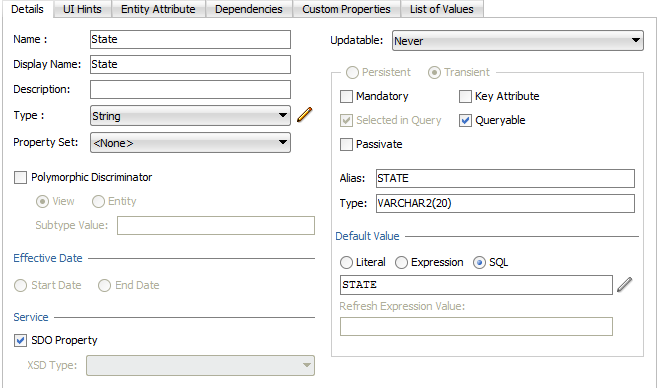Open the Property Set dropdown
Viewport: 659px width, 388px height.
coord(190,143)
